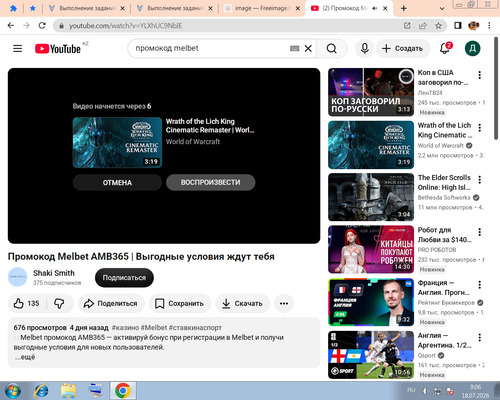Open the YouTube hamburger guide menu

(17, 49)
